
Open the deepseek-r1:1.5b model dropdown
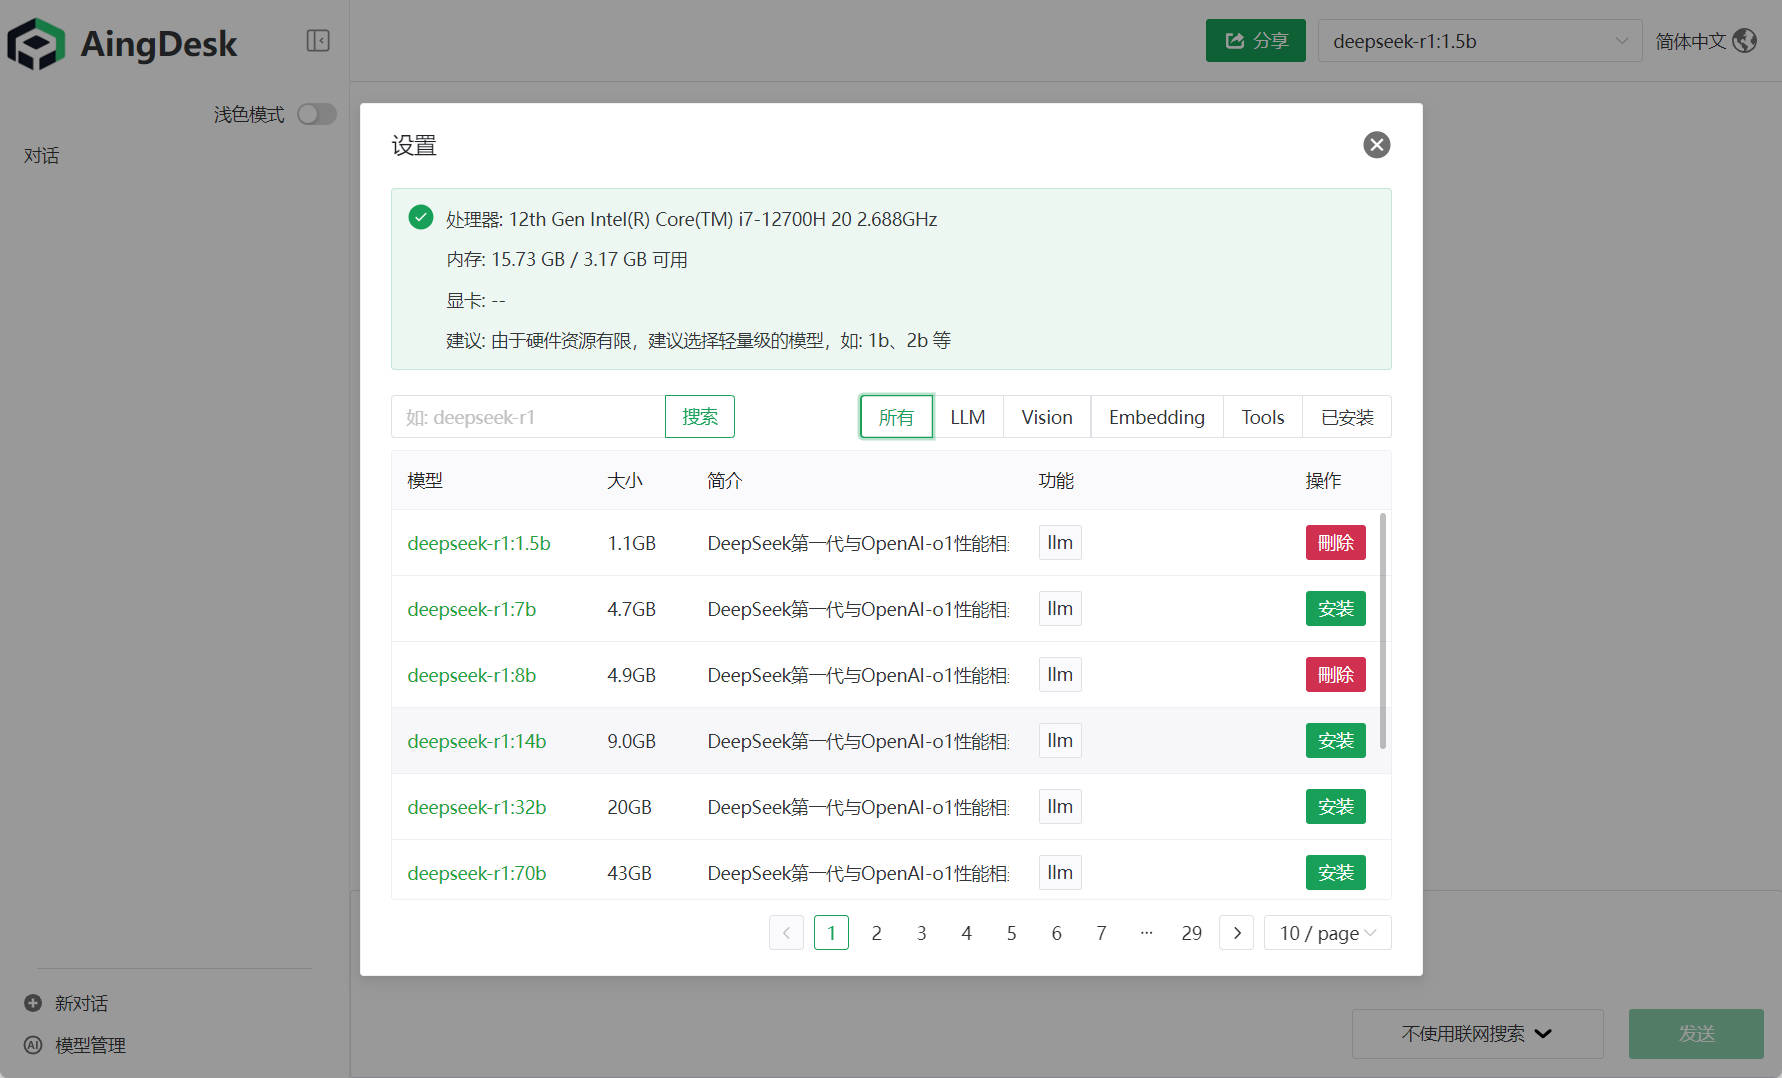point(1480,41)
